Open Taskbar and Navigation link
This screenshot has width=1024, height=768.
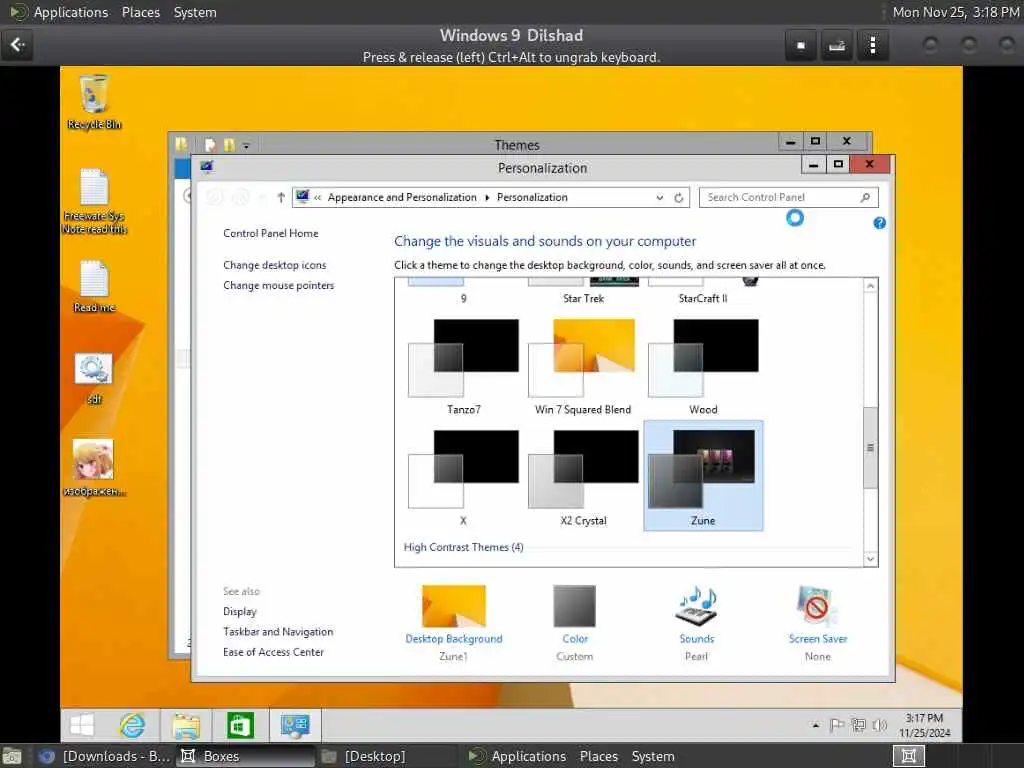pos(278,632)
